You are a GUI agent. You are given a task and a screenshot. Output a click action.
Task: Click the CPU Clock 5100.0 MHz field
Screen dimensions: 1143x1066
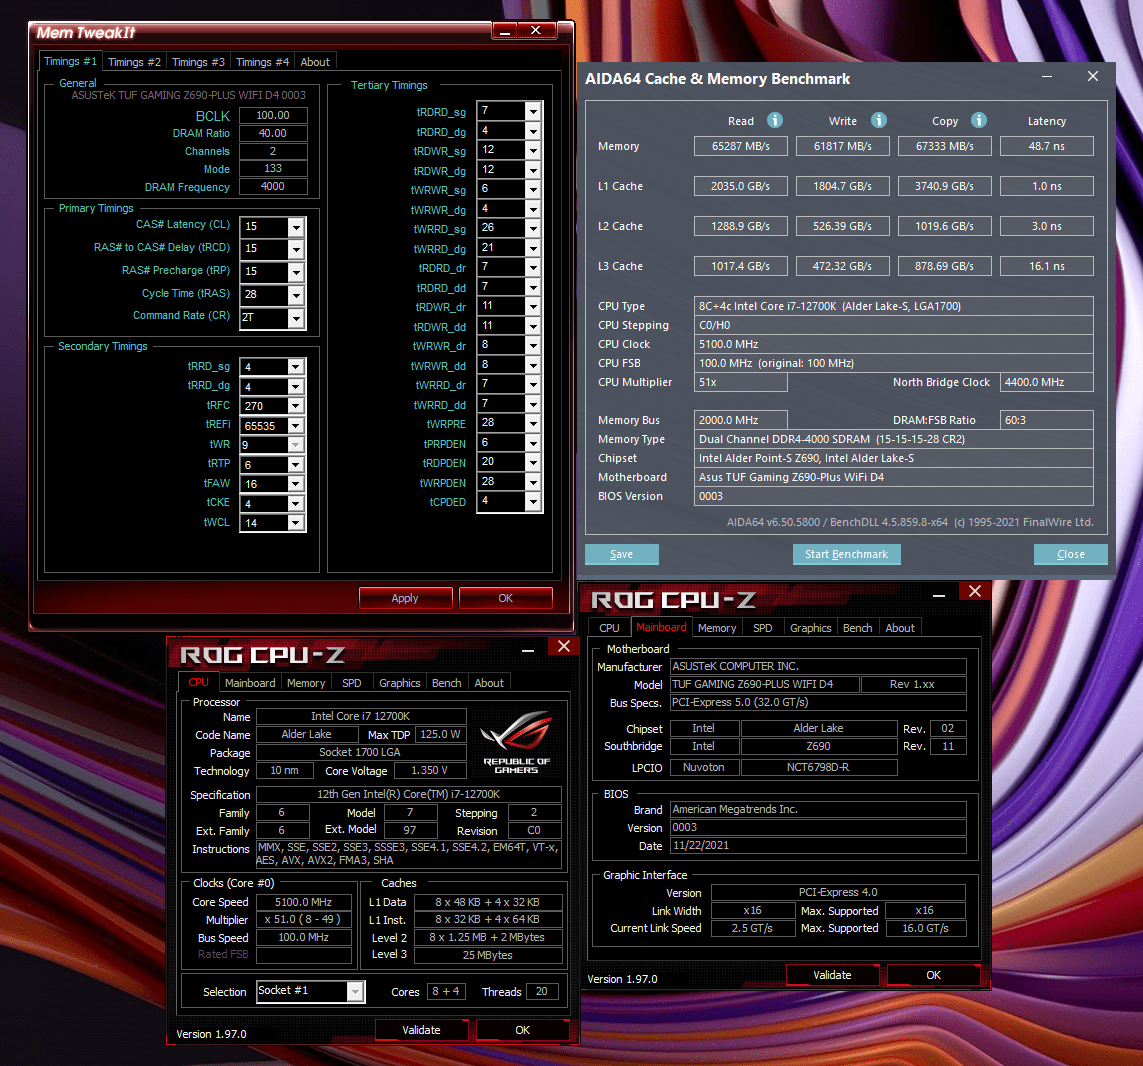pos(894,344)
